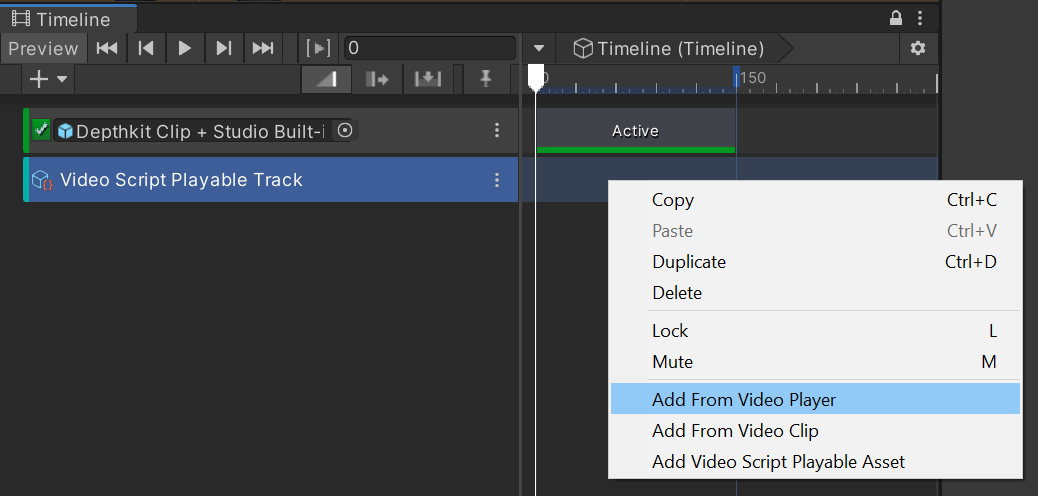1038x496 pixels.
Task: Toggle the Play Range button
Action: click(318, 48)
